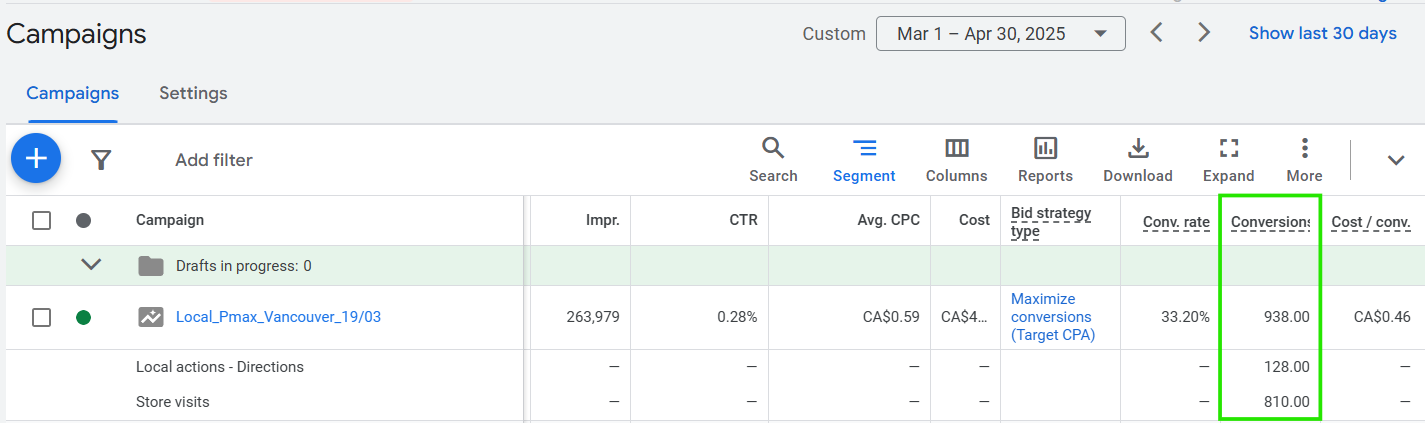Click the Add filter field
This screenshot has width=1425, height=423.
(x=214, y=160)
